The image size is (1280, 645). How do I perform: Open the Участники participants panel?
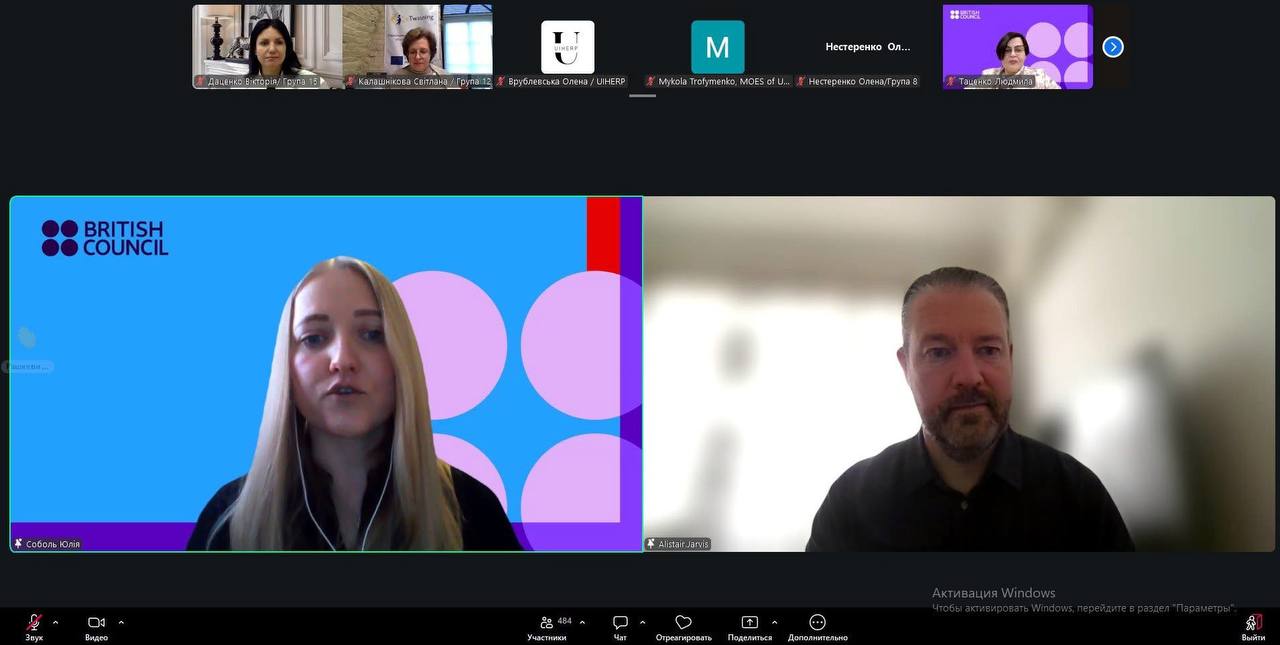547,622
